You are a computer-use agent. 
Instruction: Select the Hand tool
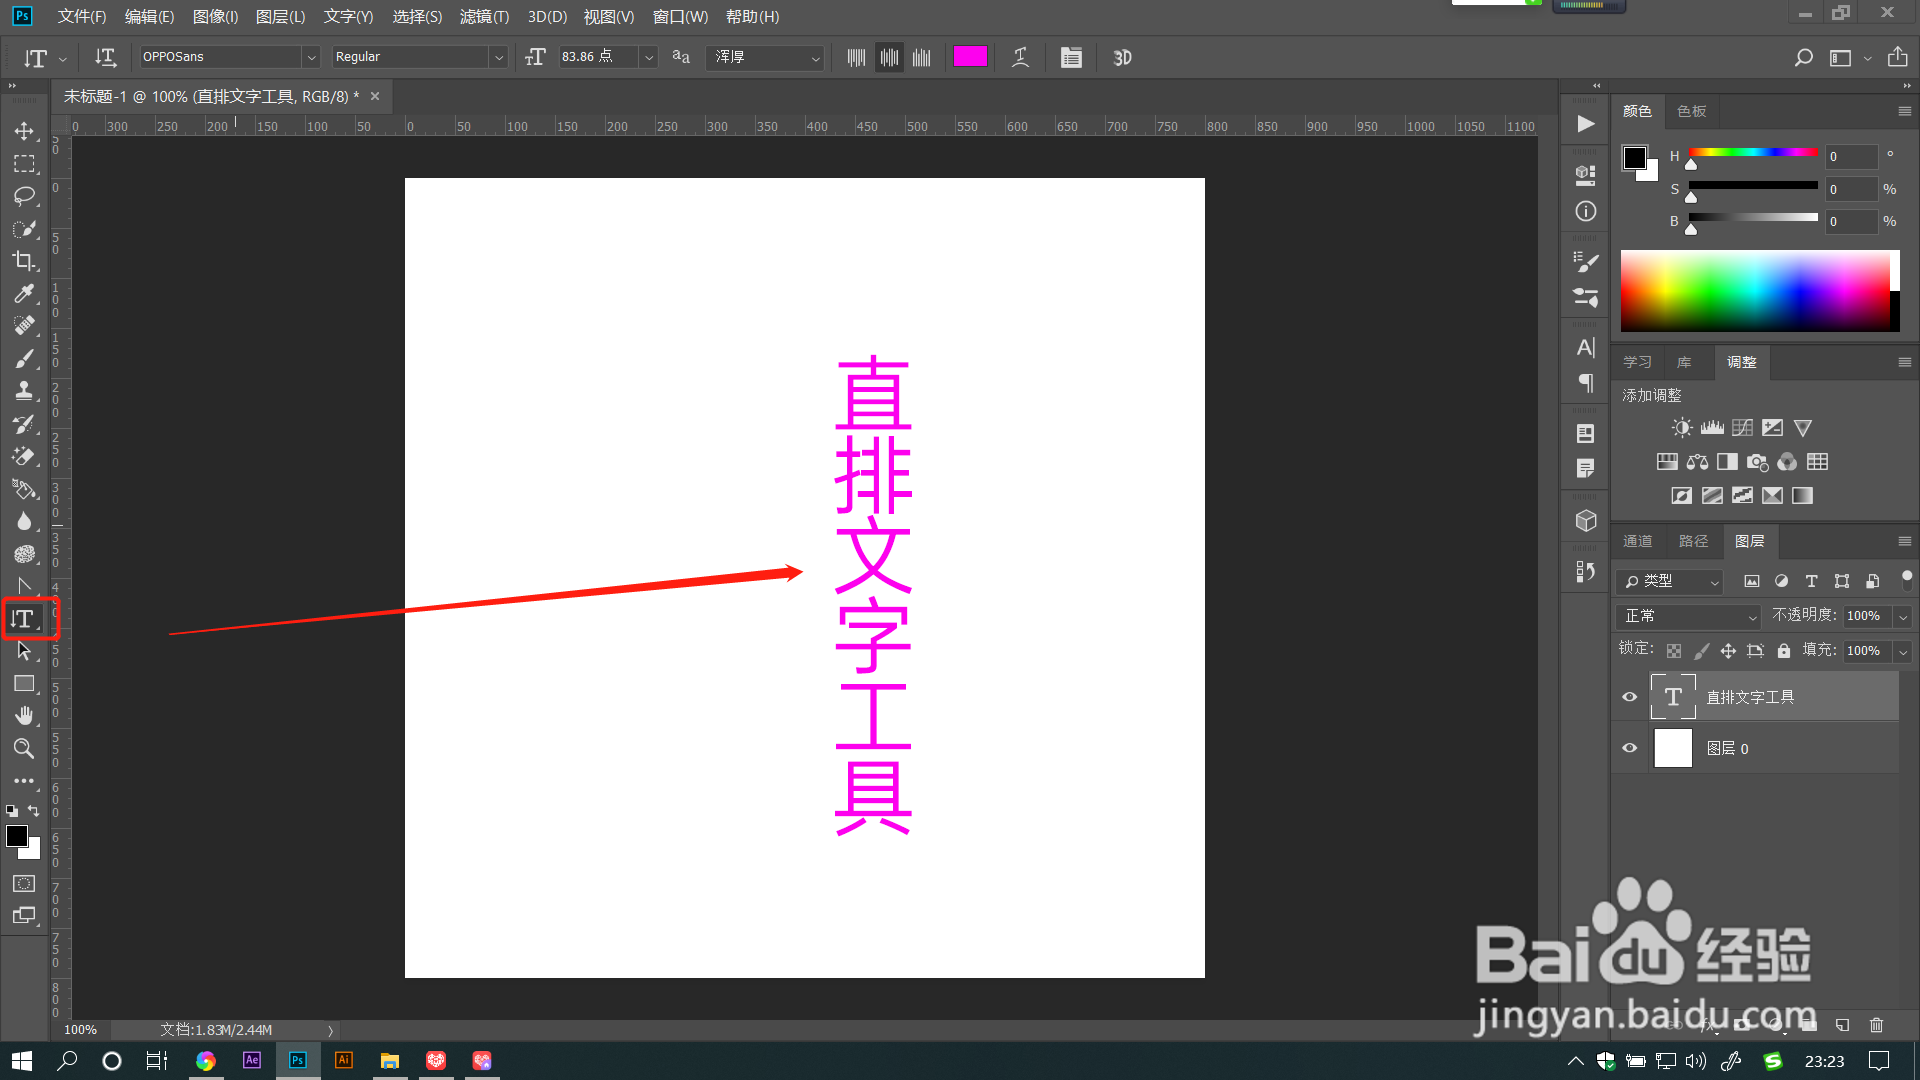[x=24, y=716]
